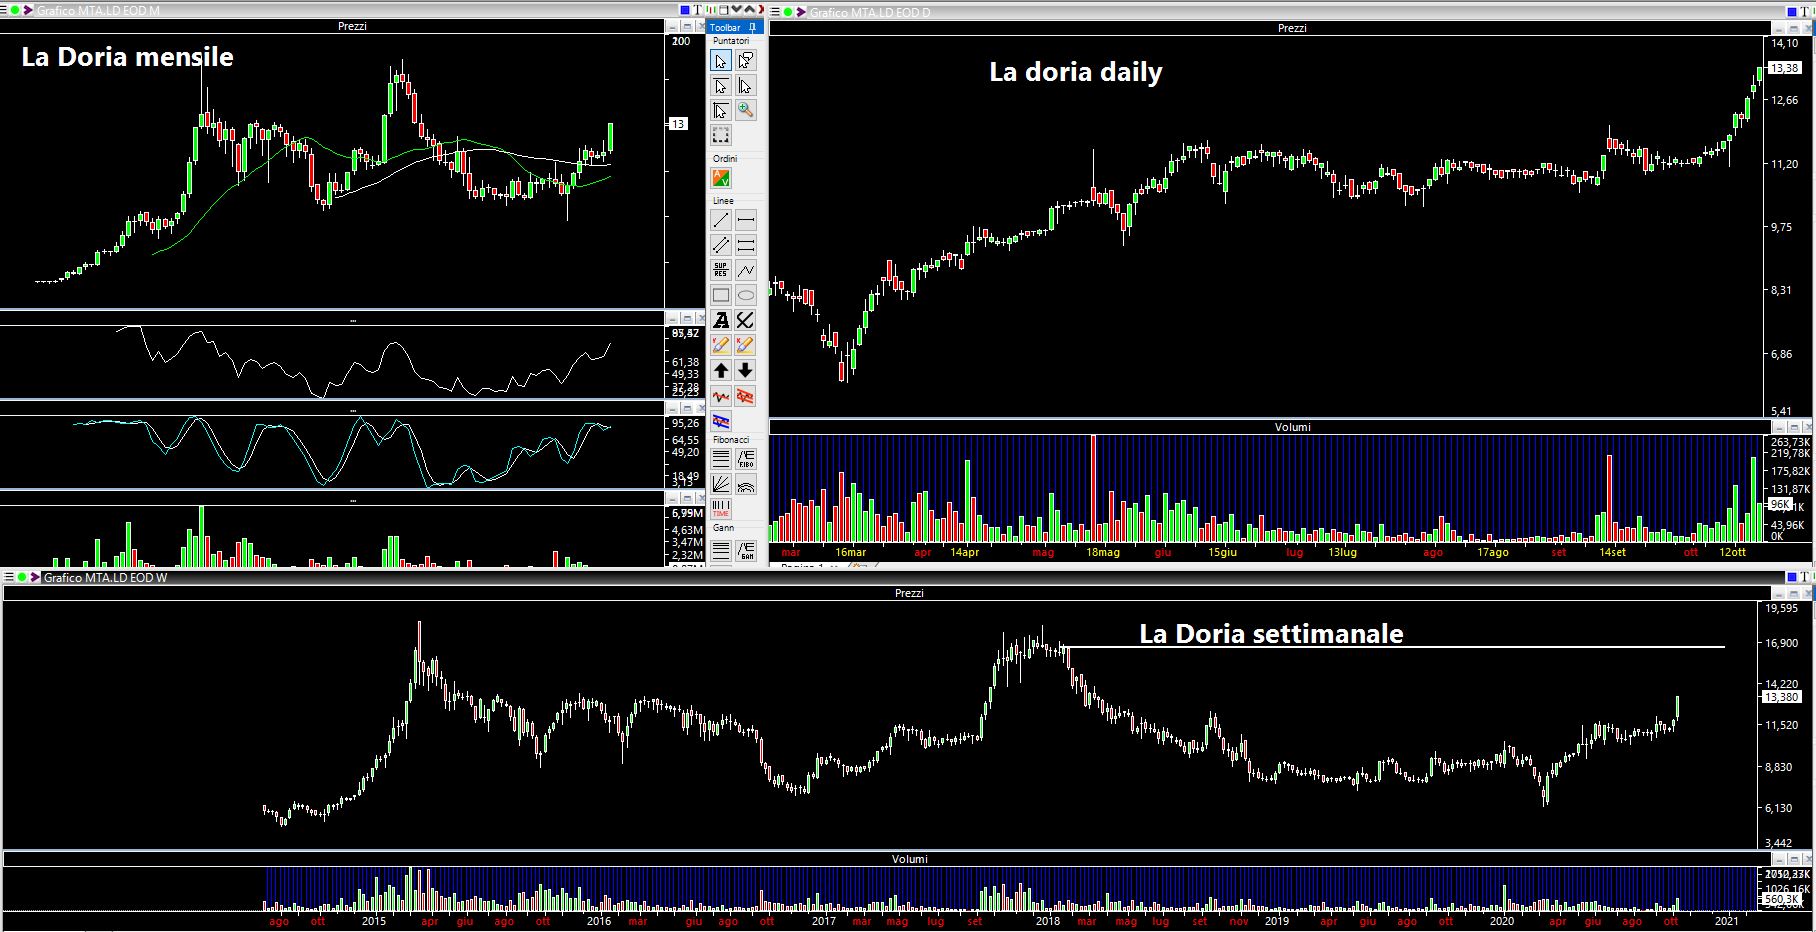
Task: Open the daily chart hamburger menu
Action: coord(775,12)
